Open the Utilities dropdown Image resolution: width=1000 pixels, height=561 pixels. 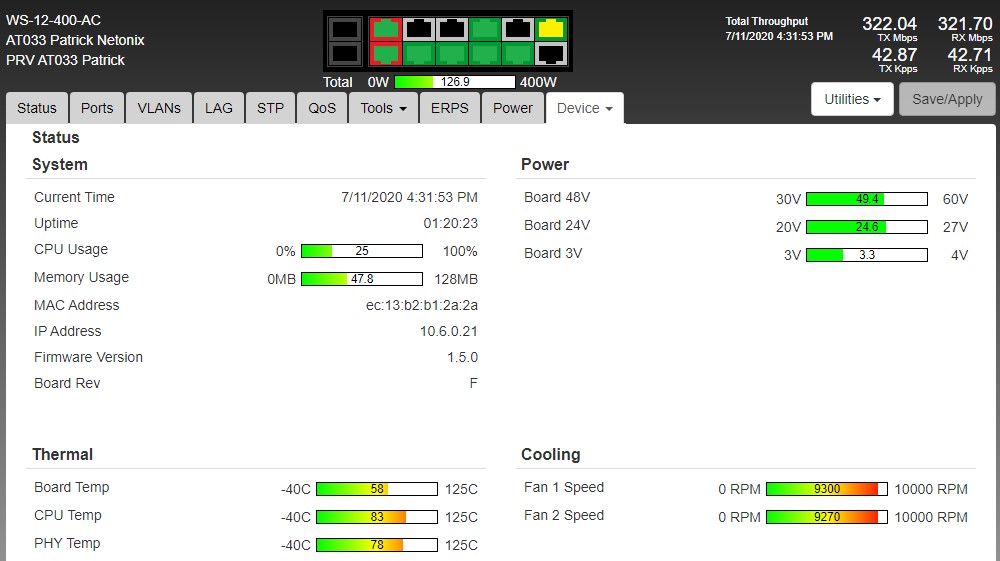(852, 99)
